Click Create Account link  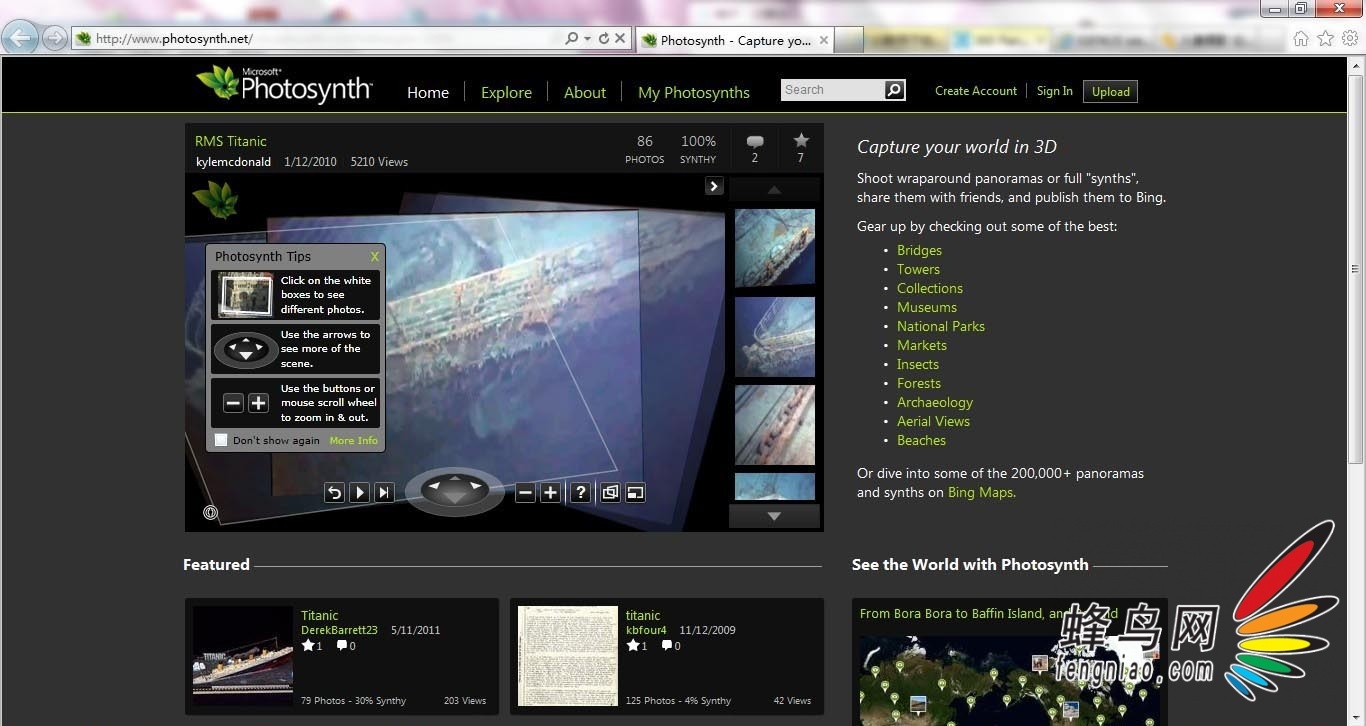pos(976,91)
